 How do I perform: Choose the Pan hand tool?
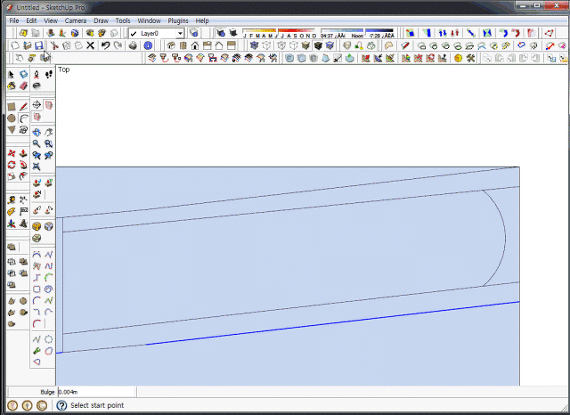point(48,132)
